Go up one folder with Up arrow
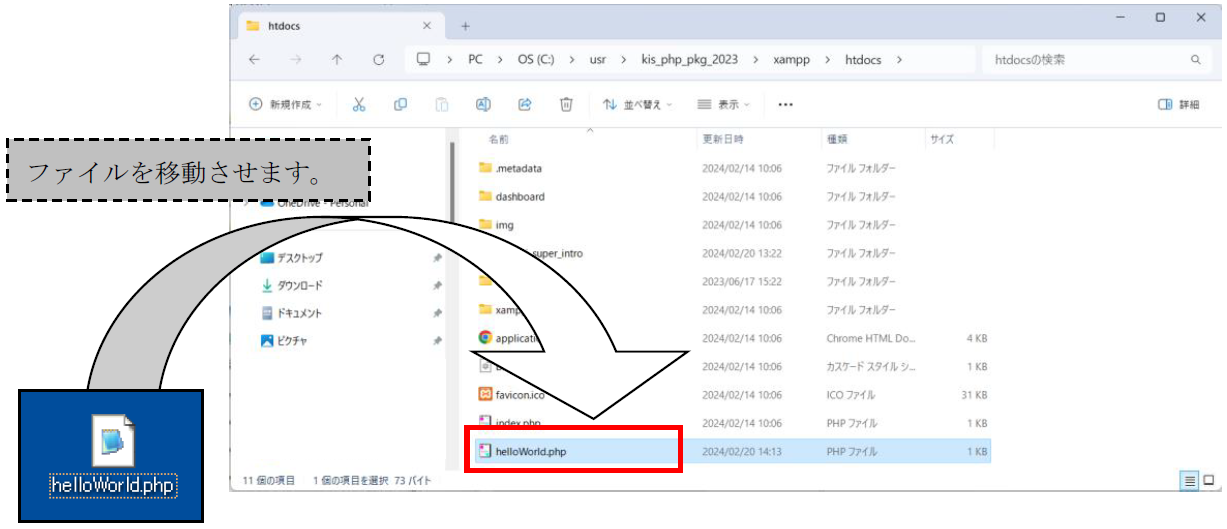 point(337,60)
